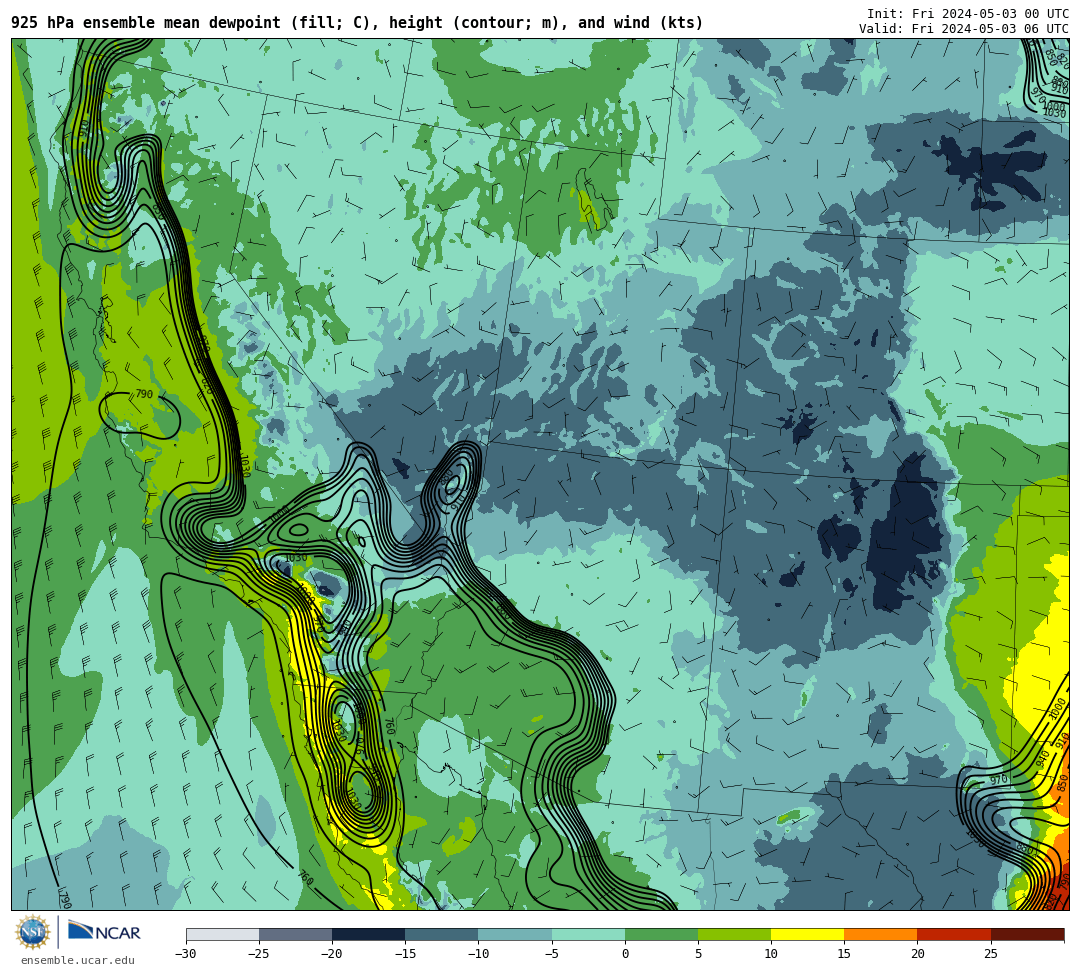The image size is (1080, 973).
Task: Click the -25 to -20 colorbar swatch
Action: (x=295, y=934)
